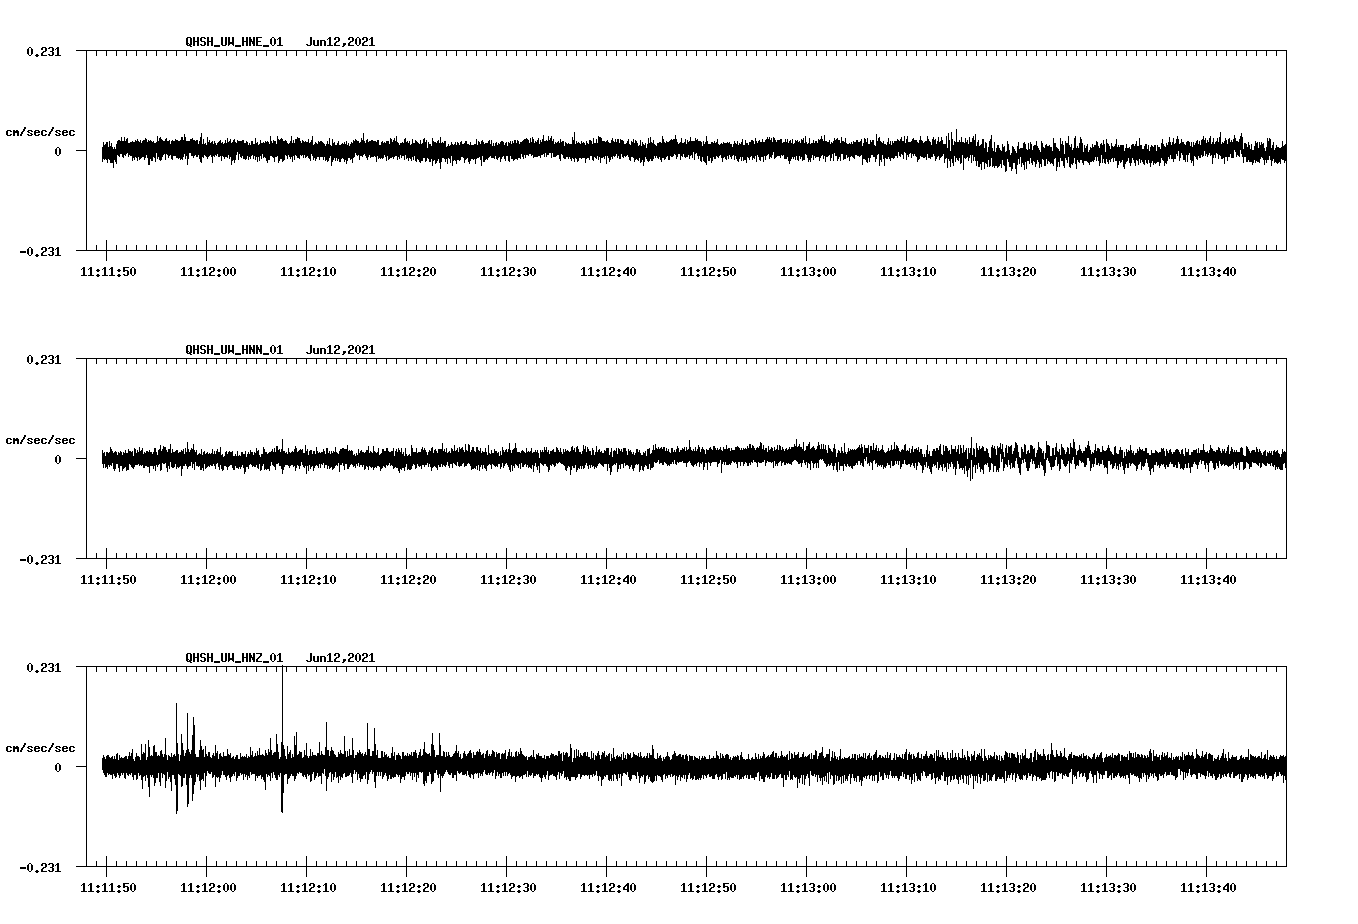Select the 11:12:50 time label under HNN plot
The image size is (1358, 924).
pyautogui.click(x=708, y=580)
